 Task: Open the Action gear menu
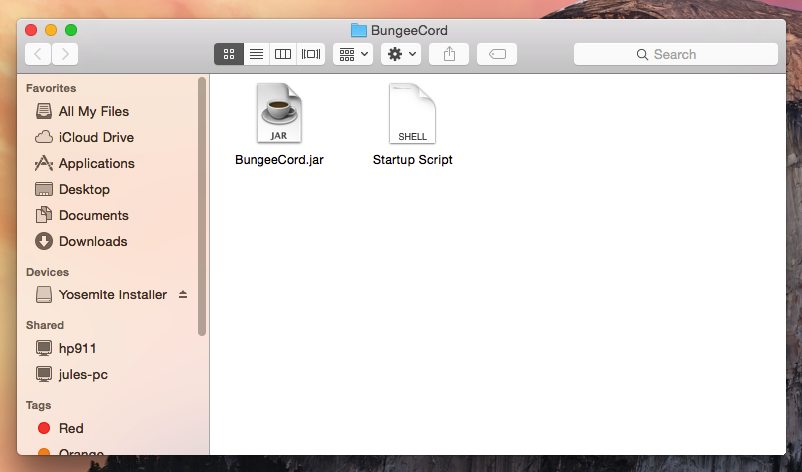pyautogui.click(x=400, y=54)
